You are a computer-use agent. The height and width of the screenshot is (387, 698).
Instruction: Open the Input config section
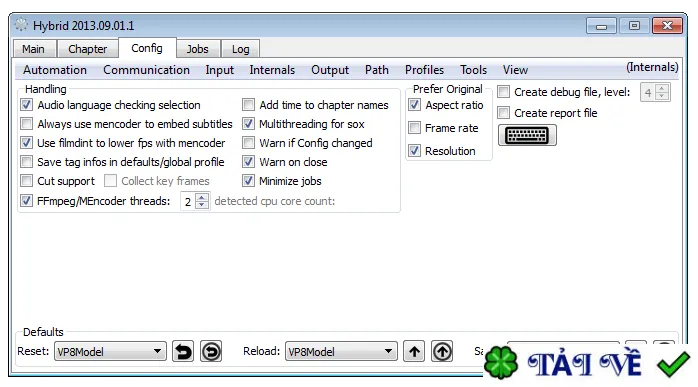click(219, 70)
